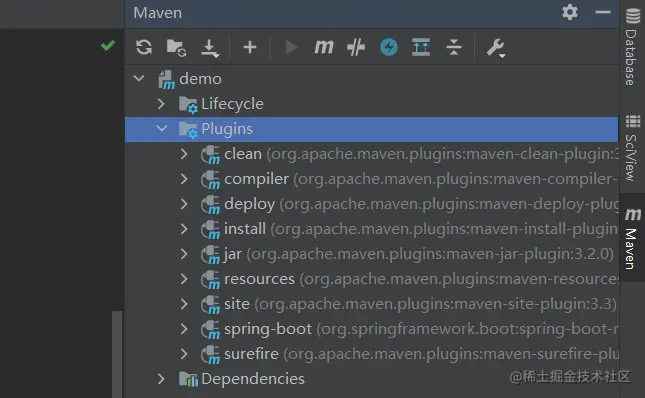Select the clean plugin row
Image resolution: width=645 pixels, height=398 pixels.
tap(371, 154)
